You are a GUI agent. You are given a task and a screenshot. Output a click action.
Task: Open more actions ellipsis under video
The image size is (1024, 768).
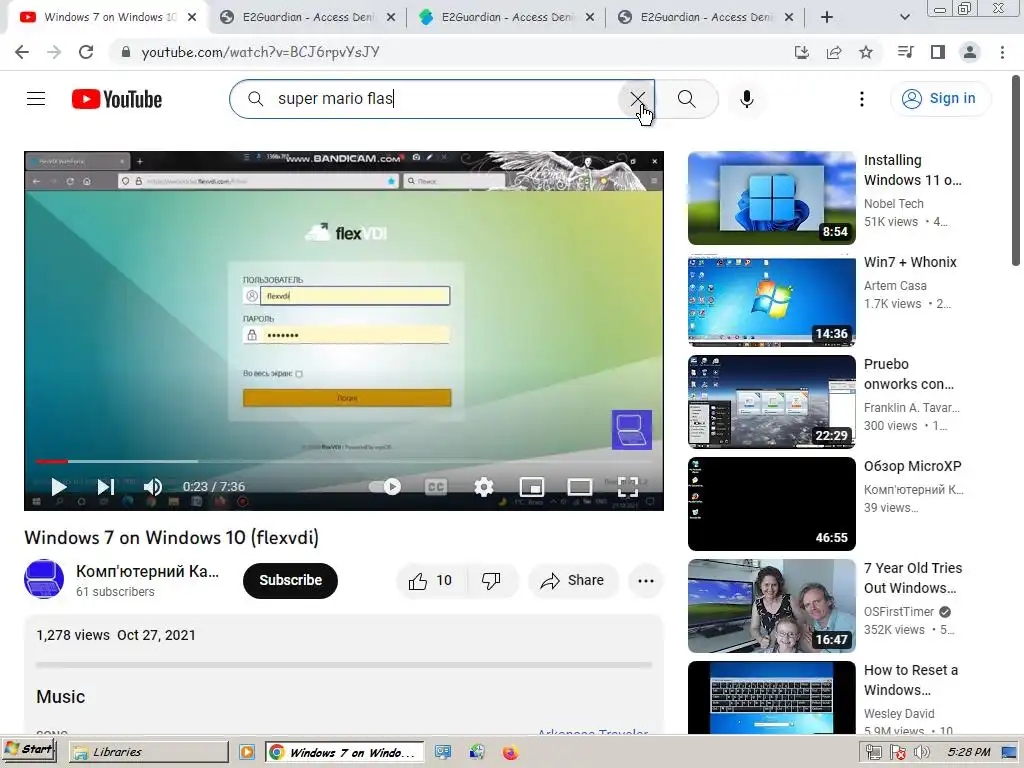[646, 581]
